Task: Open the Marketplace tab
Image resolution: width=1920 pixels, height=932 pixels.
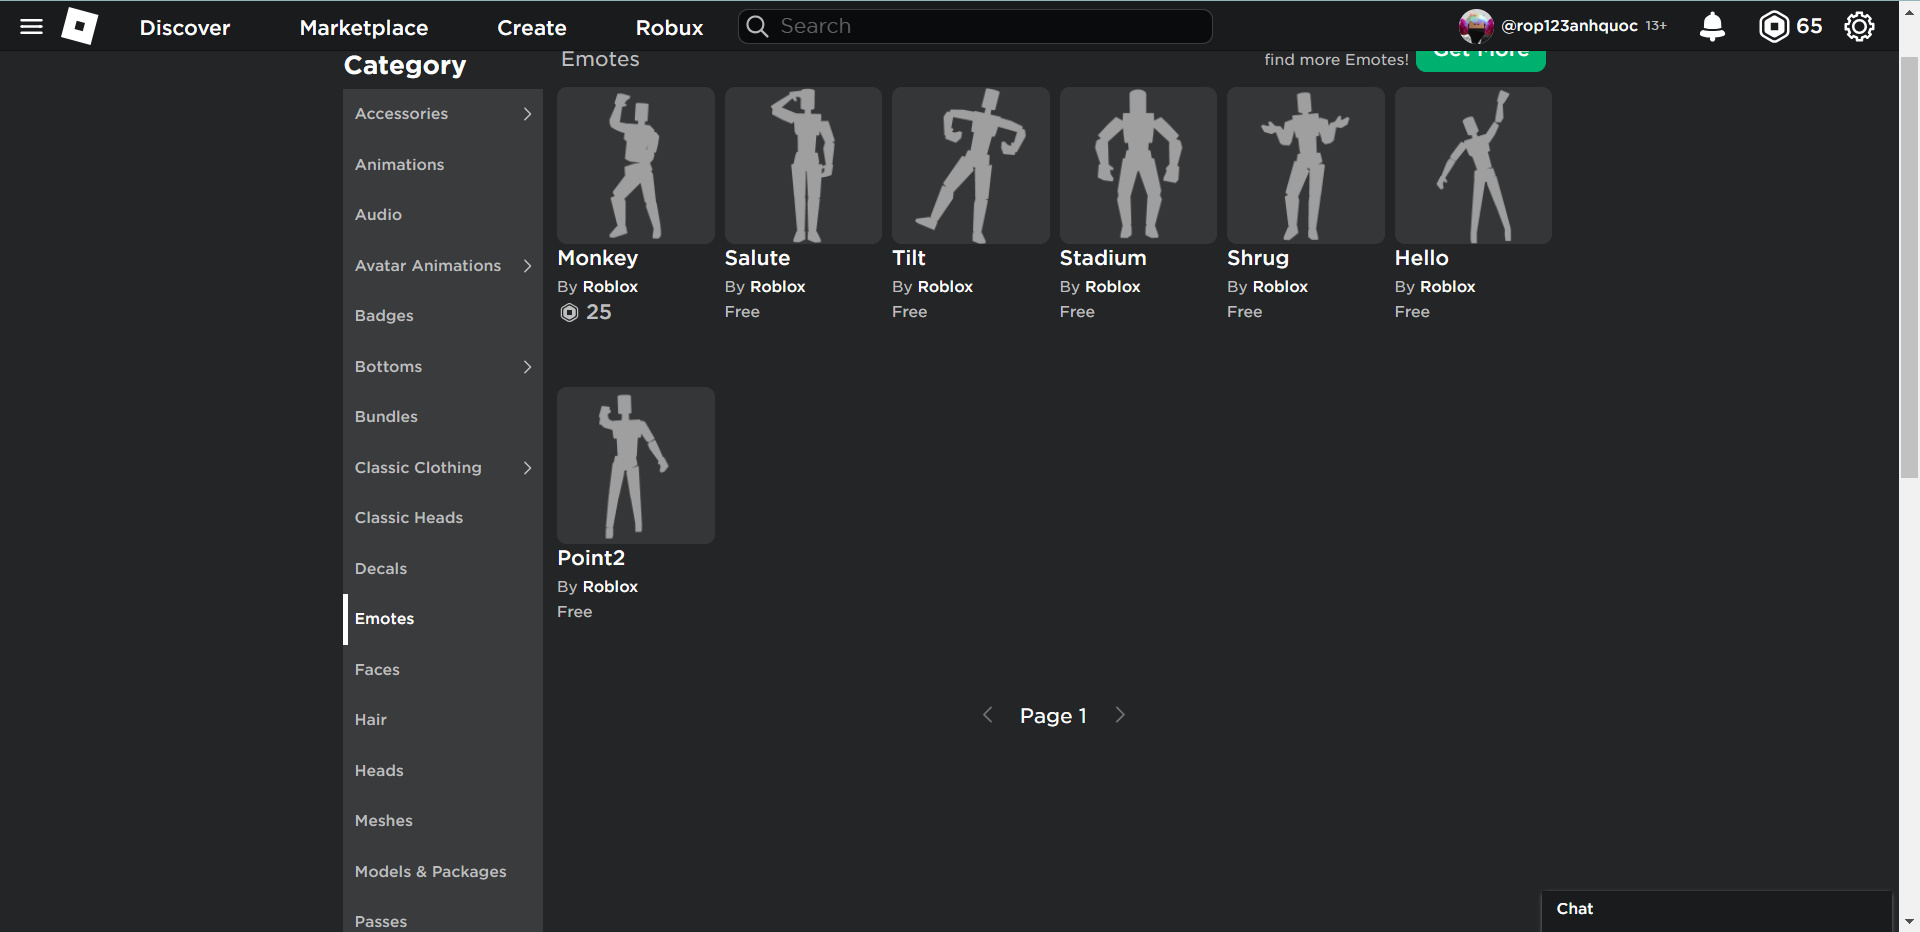Action: click(364, 28)
